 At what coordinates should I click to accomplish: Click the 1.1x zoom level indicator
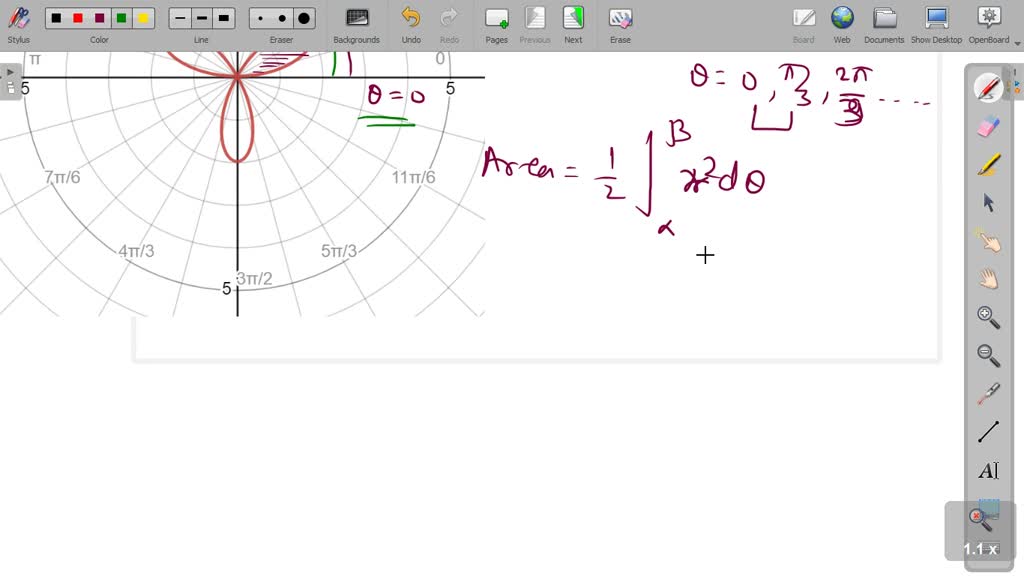pyautogui.click(x=981, y=549)
